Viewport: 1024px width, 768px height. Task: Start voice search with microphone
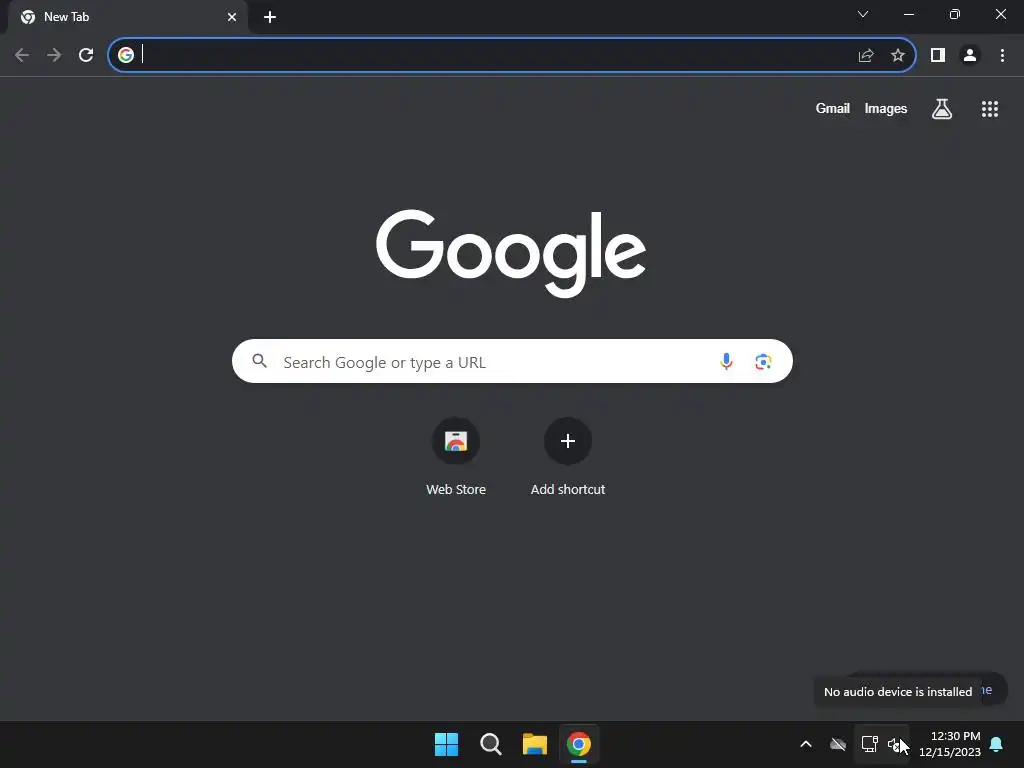pos(726,361)
